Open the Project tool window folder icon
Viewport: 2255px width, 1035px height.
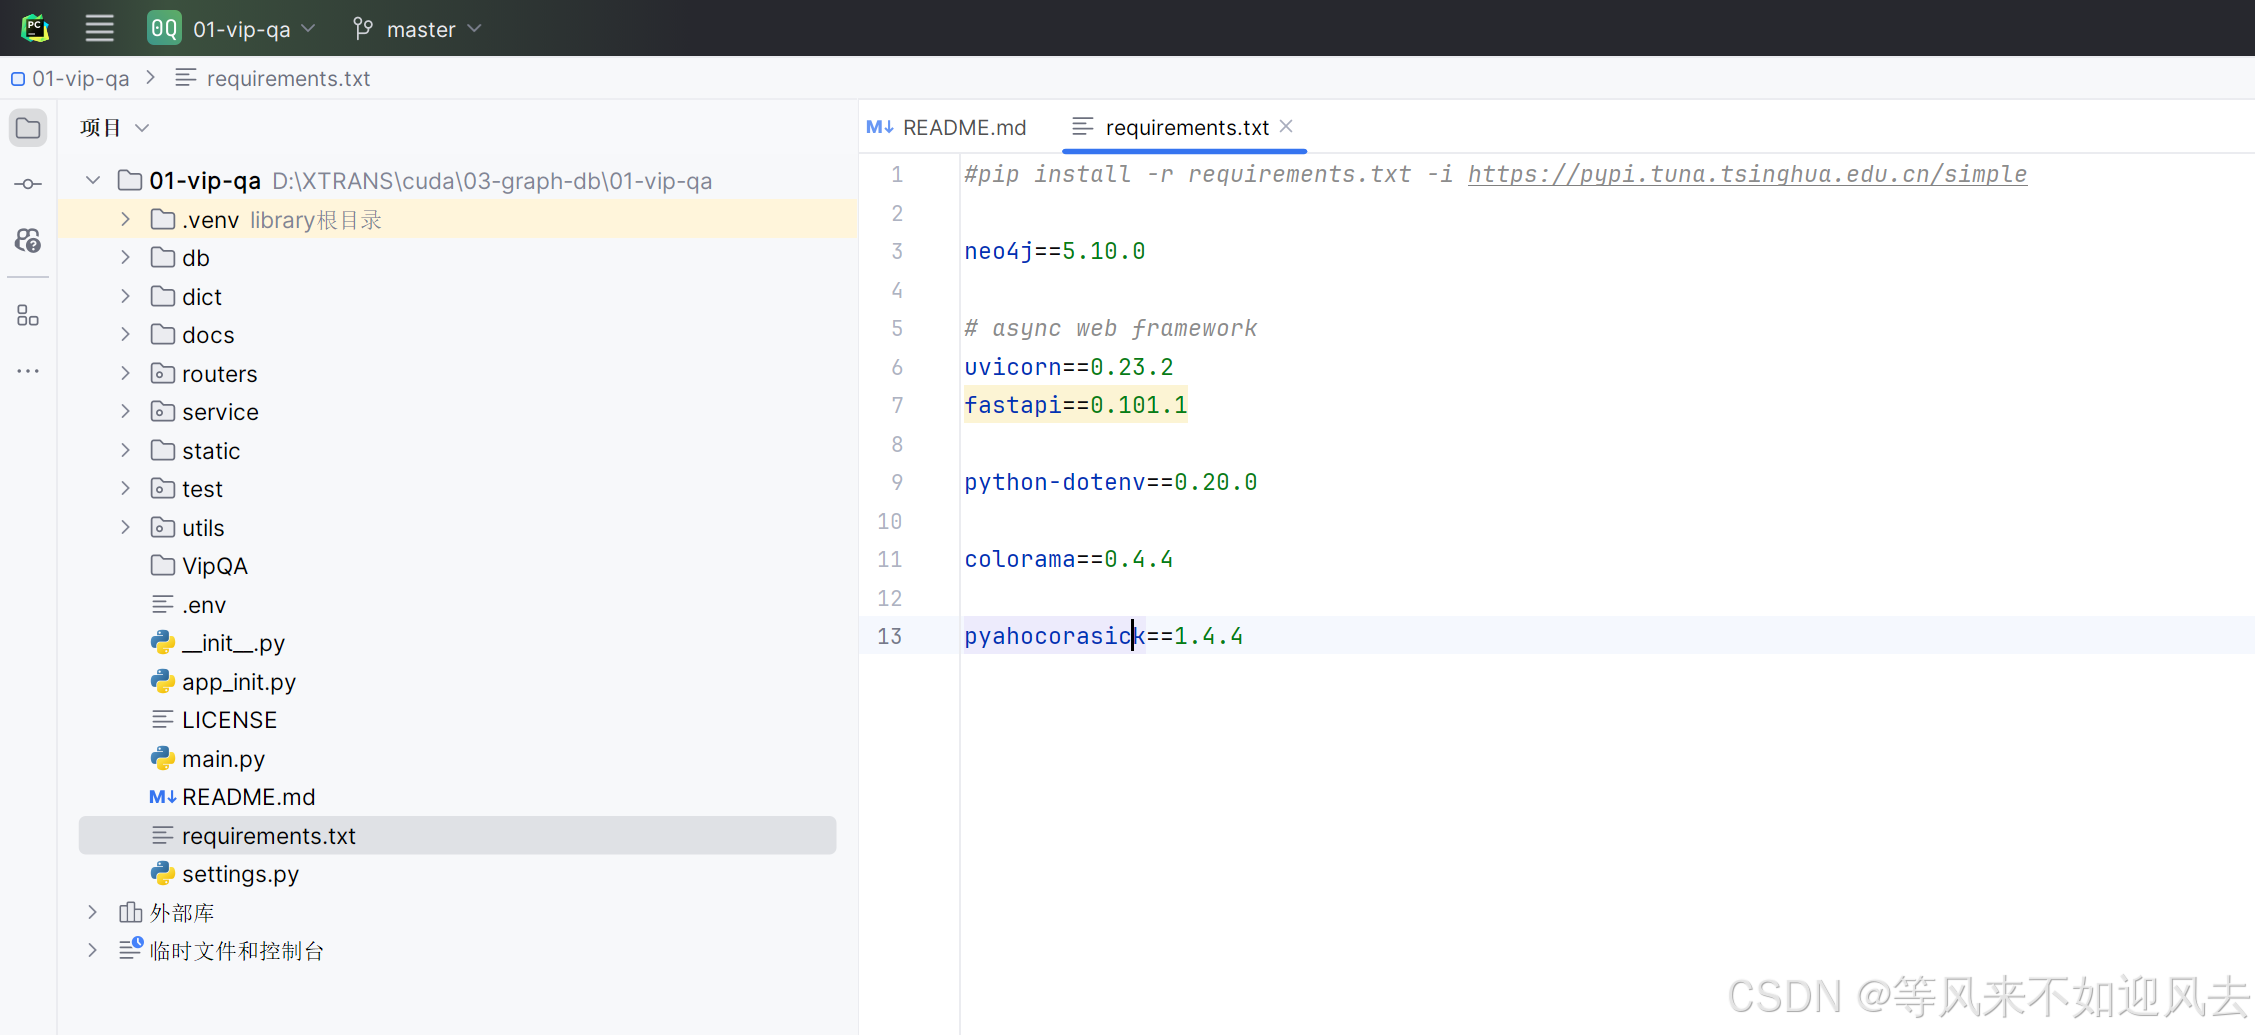pos(28,128)
